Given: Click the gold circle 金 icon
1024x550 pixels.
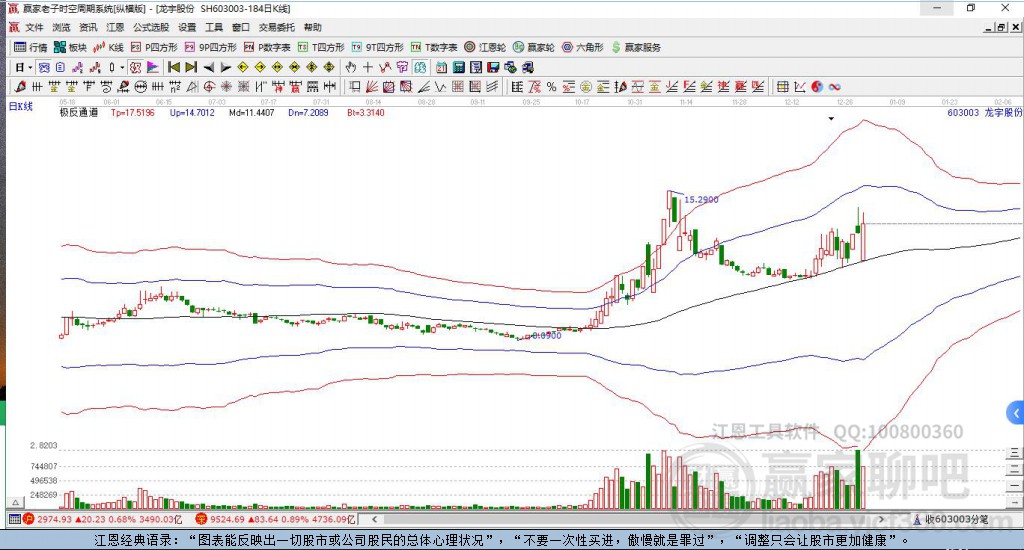Looking at the screenshot, I should click(x=586, y=87).
